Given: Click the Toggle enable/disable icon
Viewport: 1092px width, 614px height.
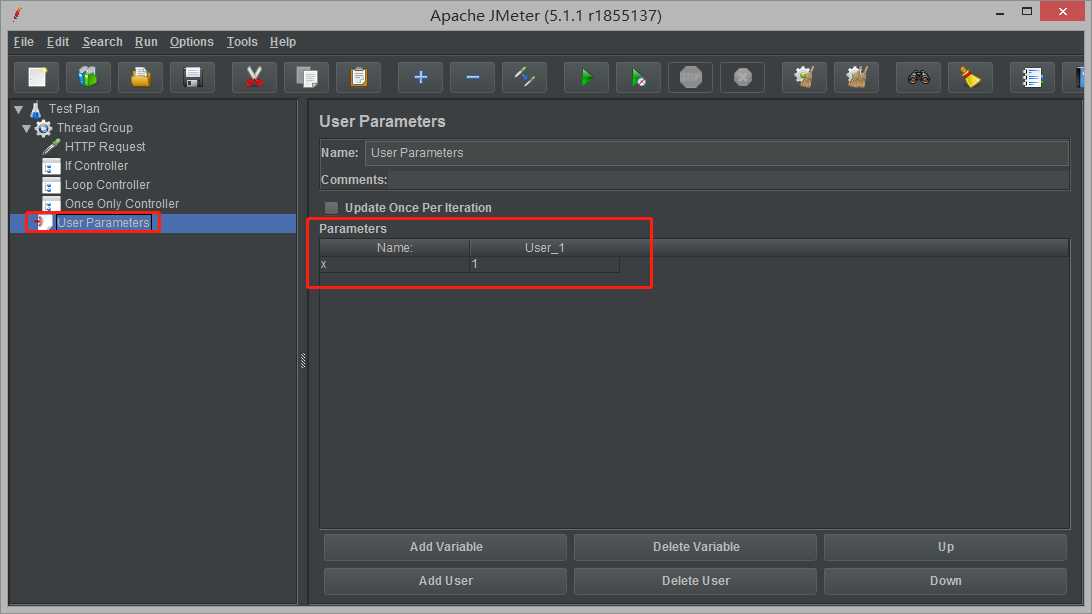Looking at the screenshot, I should coord(524,77).
